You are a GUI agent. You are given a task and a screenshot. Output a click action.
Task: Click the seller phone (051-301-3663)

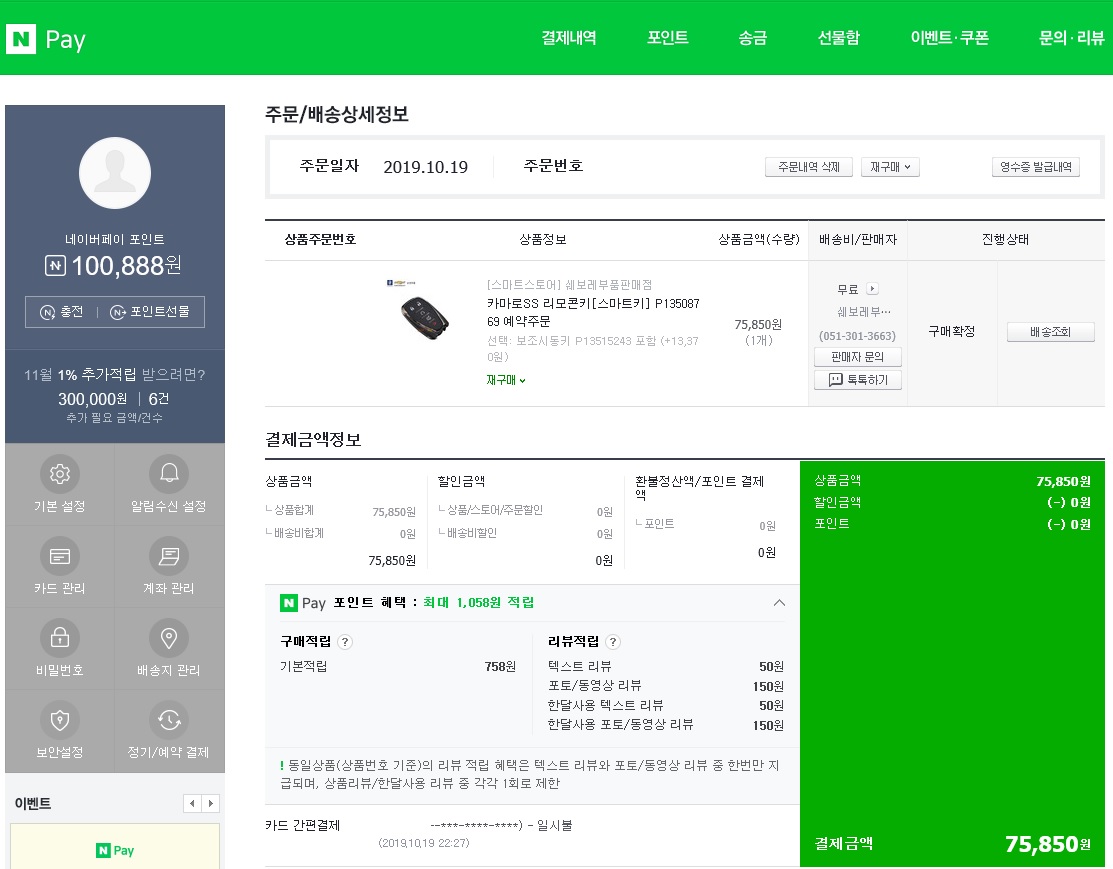click(857, 336)
